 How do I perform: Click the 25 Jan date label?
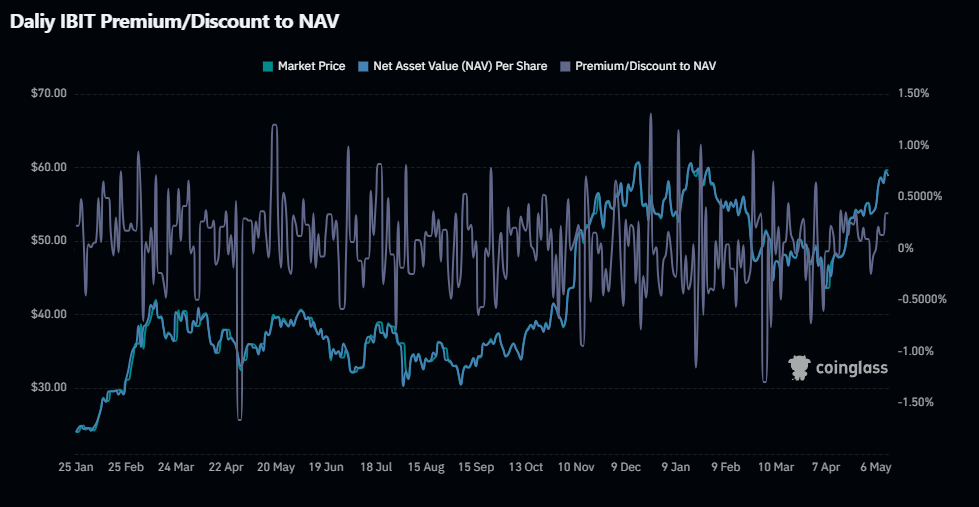75,467
